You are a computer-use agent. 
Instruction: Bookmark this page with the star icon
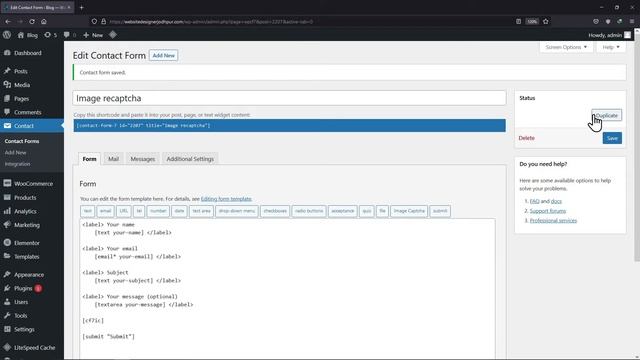(546, 21)
